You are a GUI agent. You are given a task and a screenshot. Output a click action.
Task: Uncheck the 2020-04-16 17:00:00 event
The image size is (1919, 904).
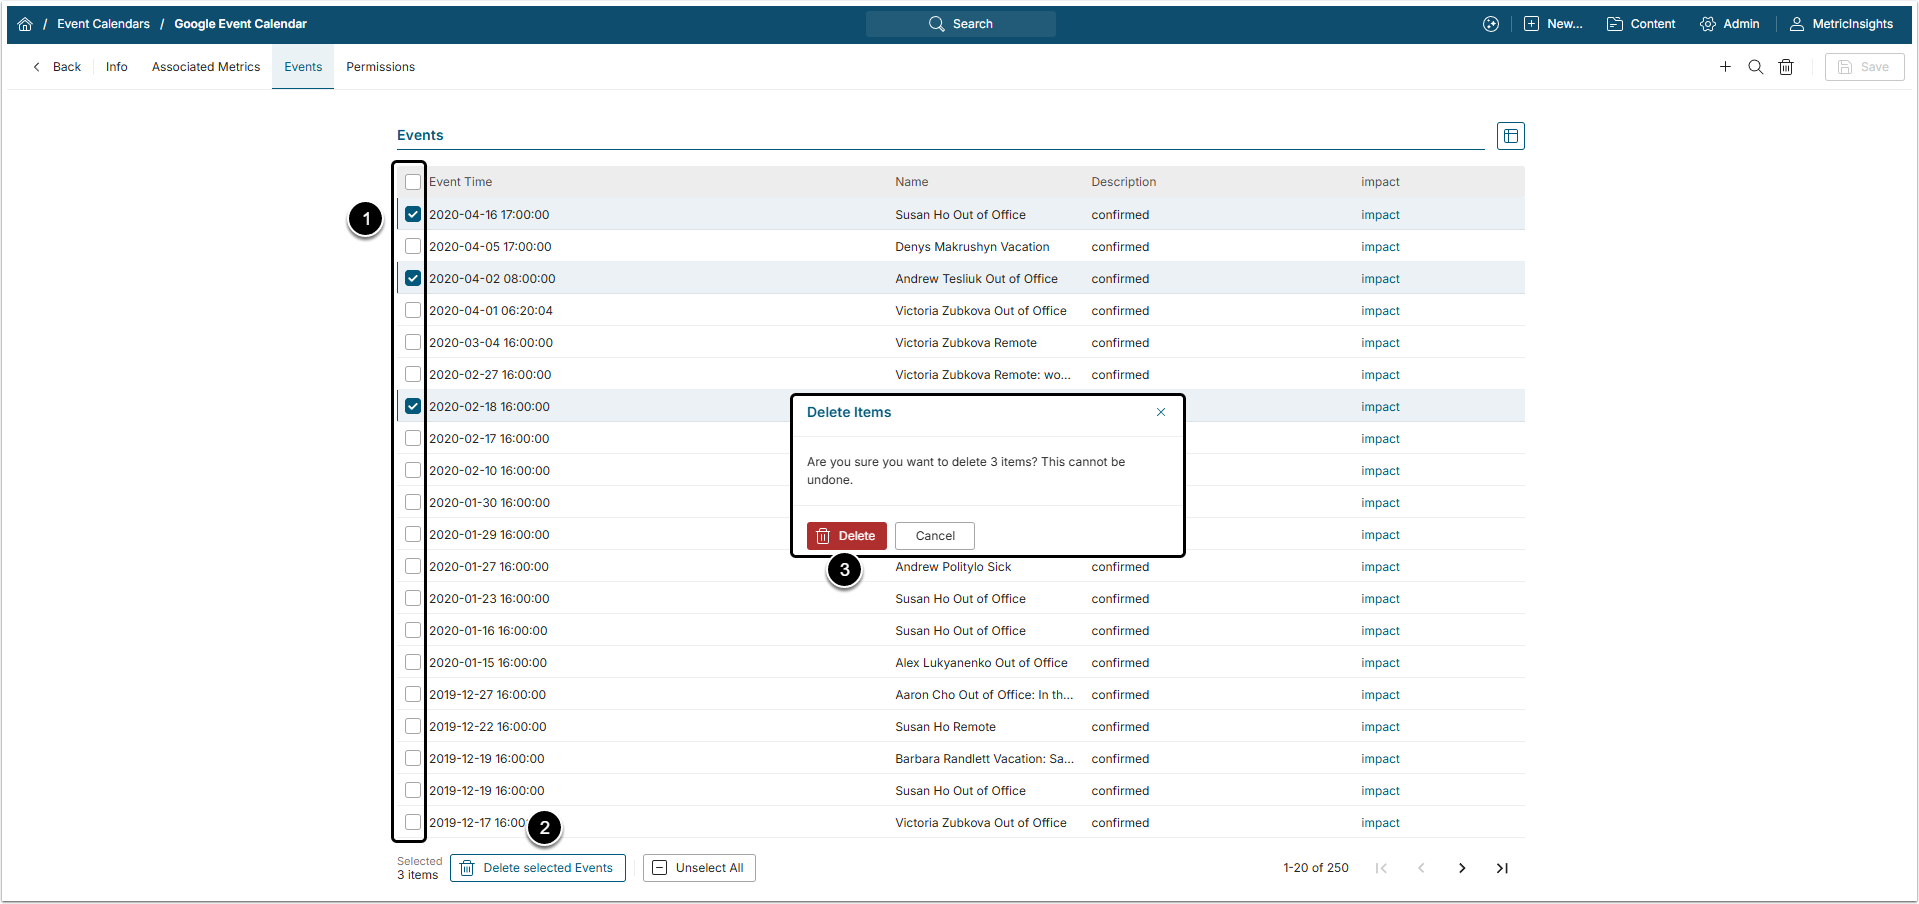pyautogui.click(x=413, y=215)
